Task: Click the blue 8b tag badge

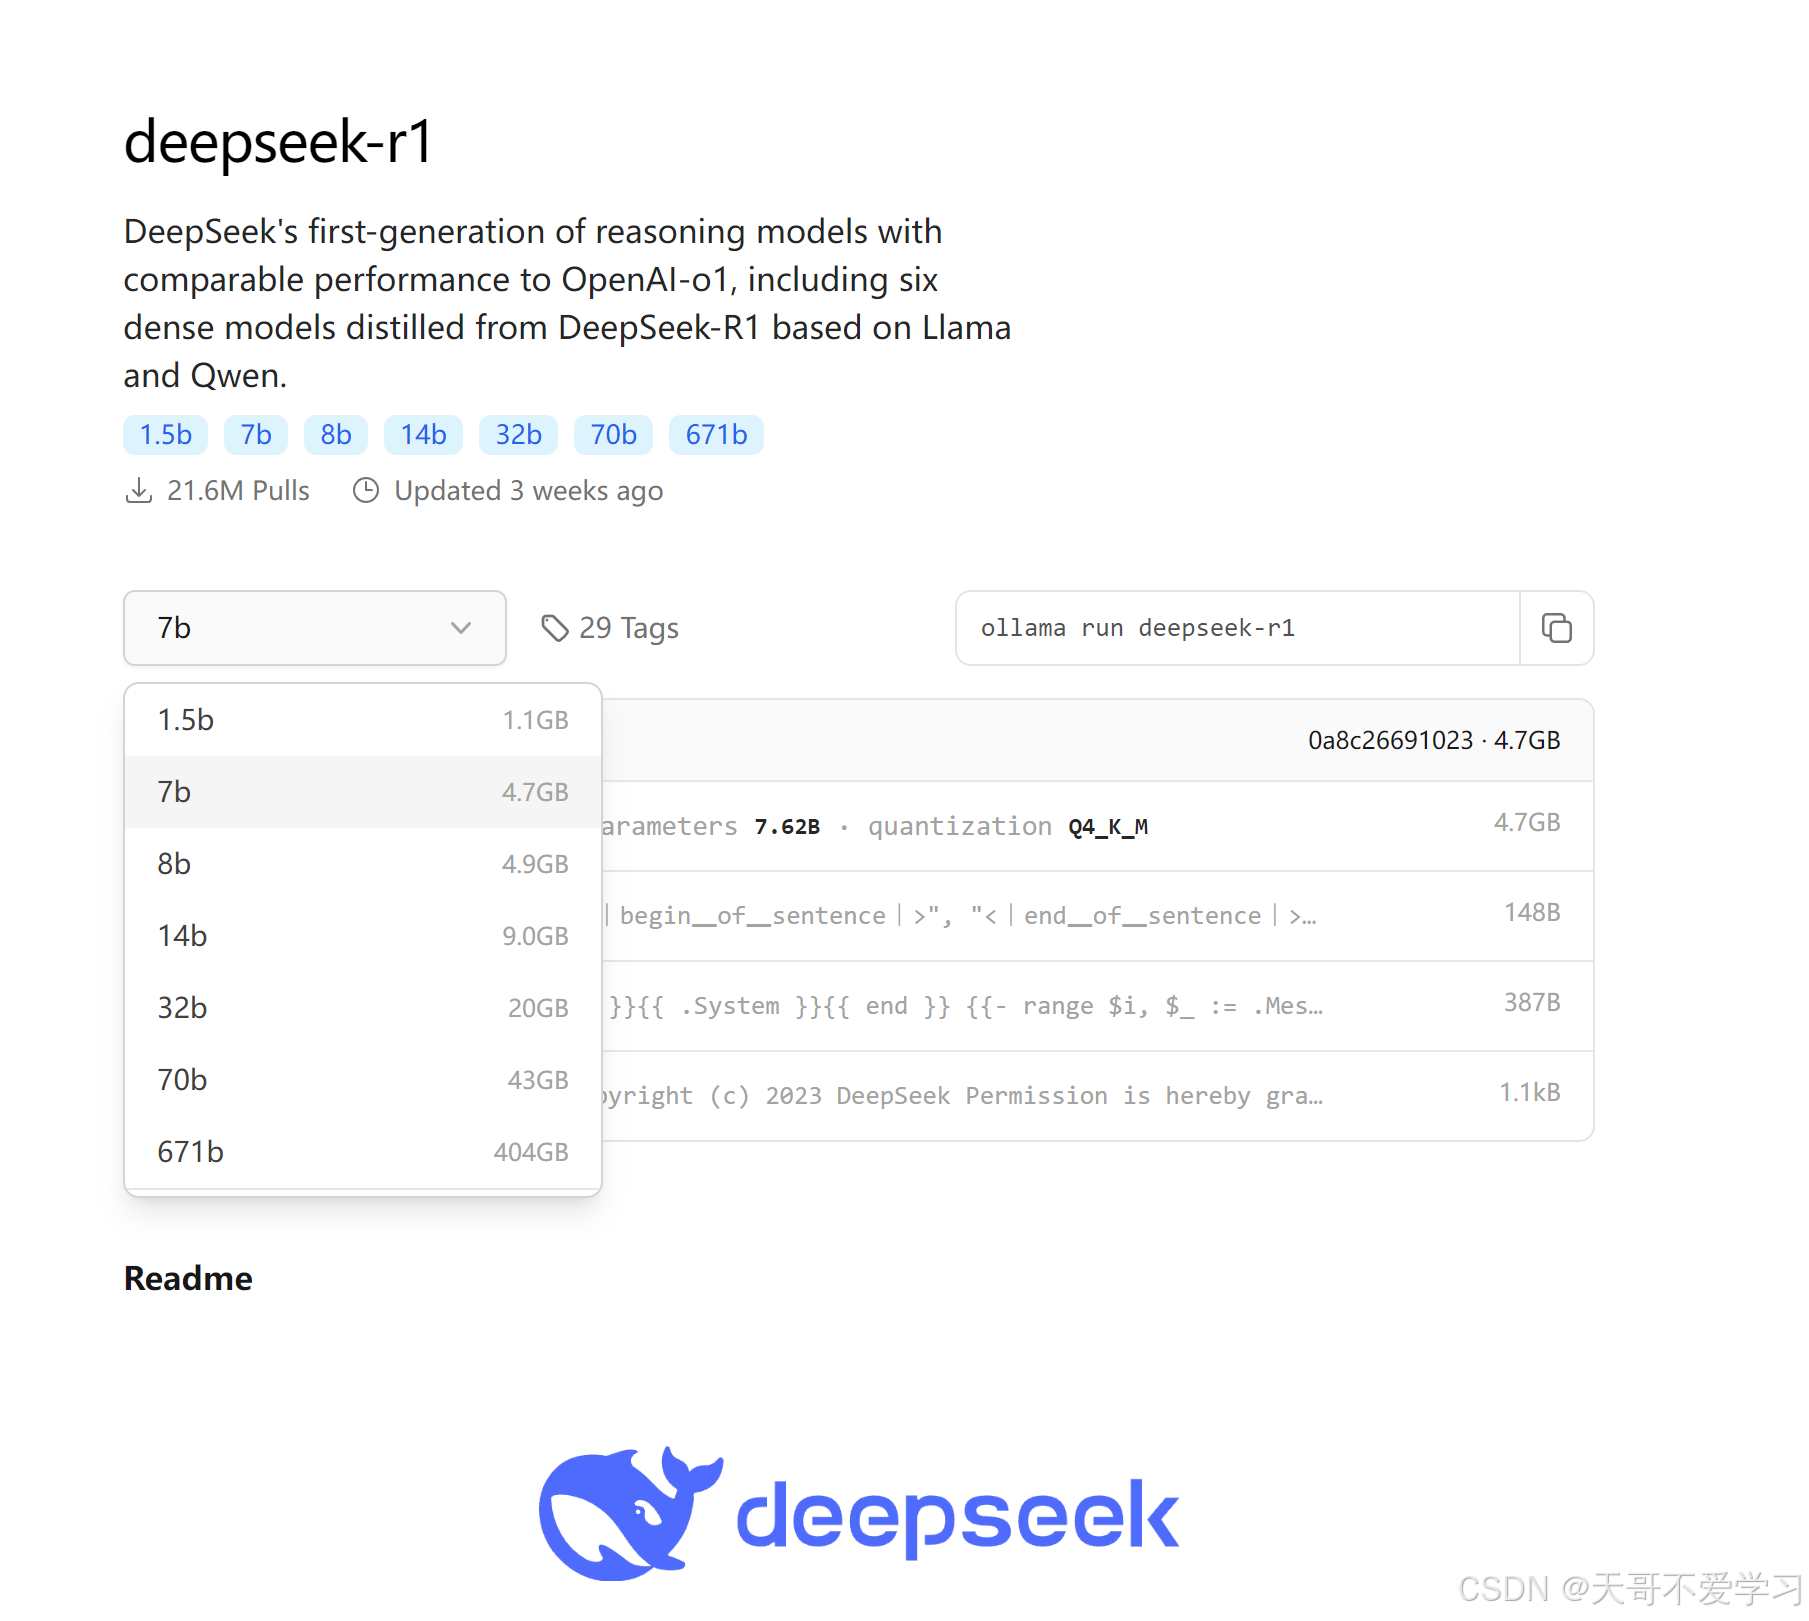Action: [x=336, y=435]
